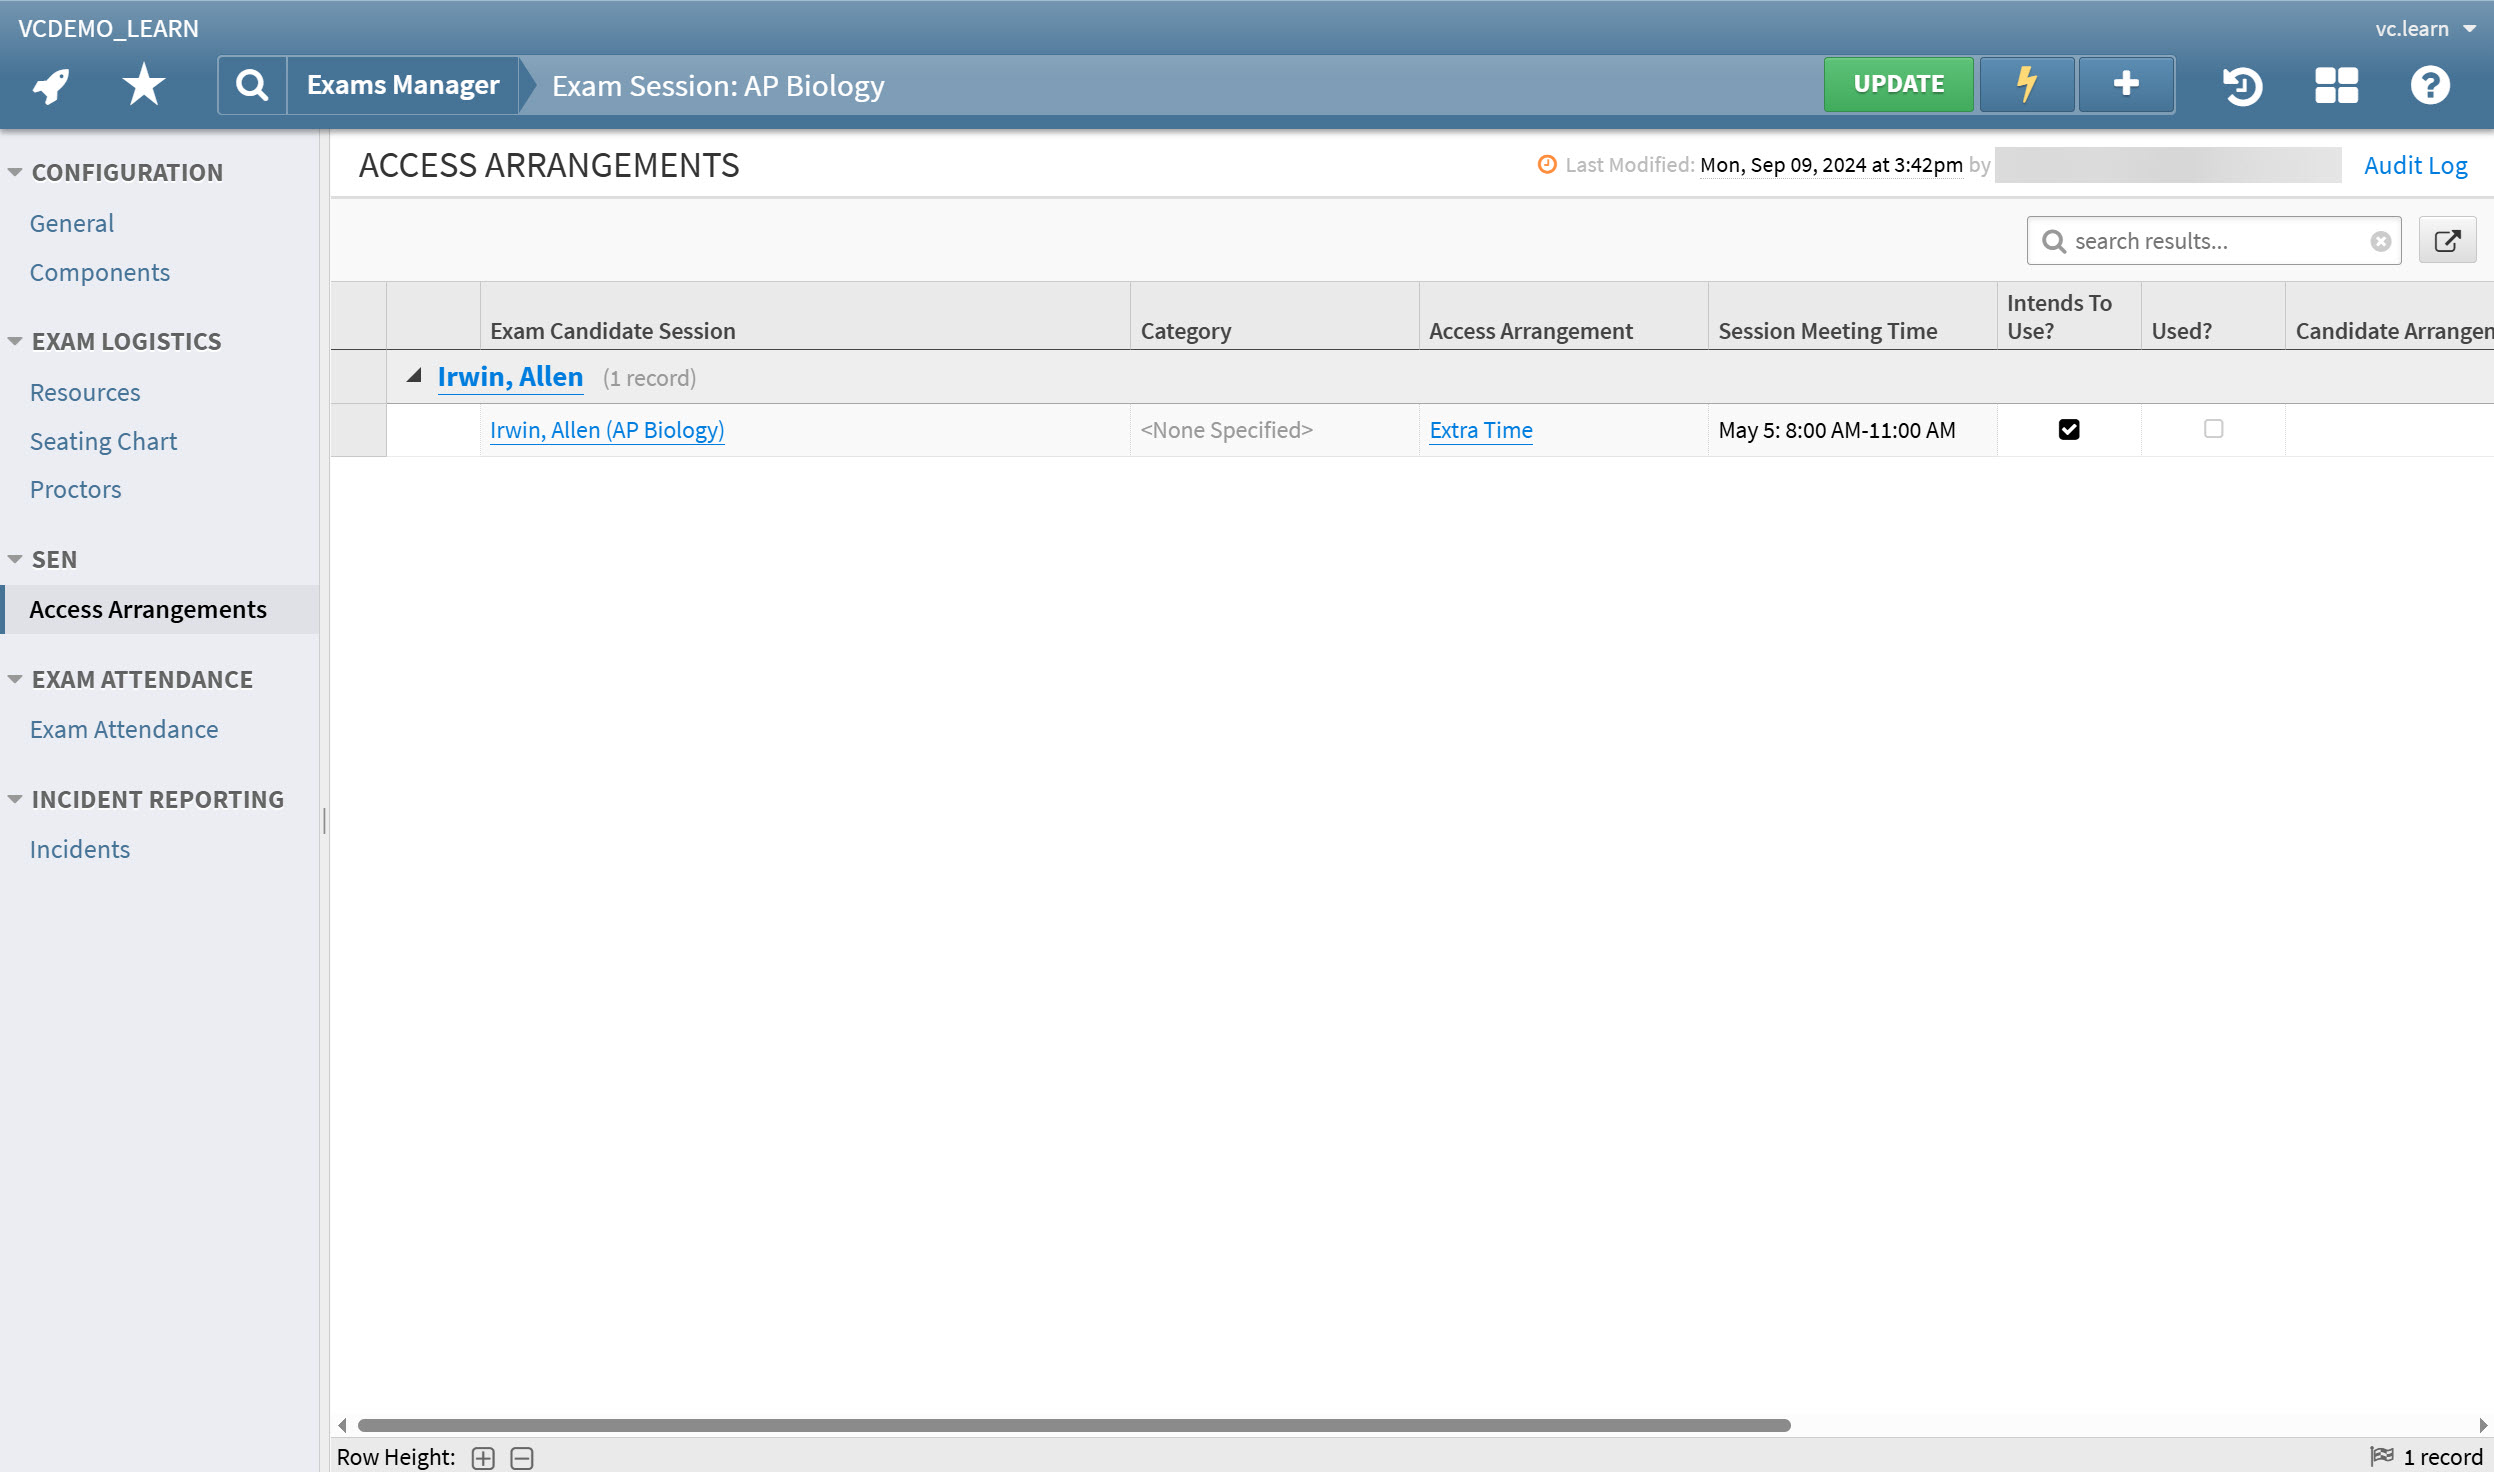This screenshot has width=2494, height=1472.
Task: Sort by Session Meeting Time column
Action: [1853, 316]
